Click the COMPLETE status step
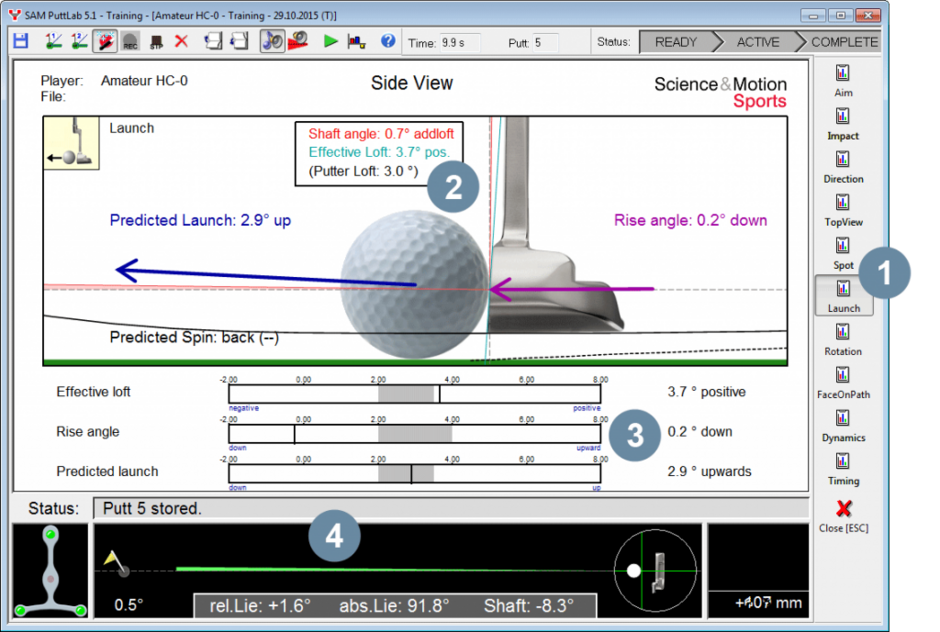The image size is (940, 632). click(x=843, y=42)
